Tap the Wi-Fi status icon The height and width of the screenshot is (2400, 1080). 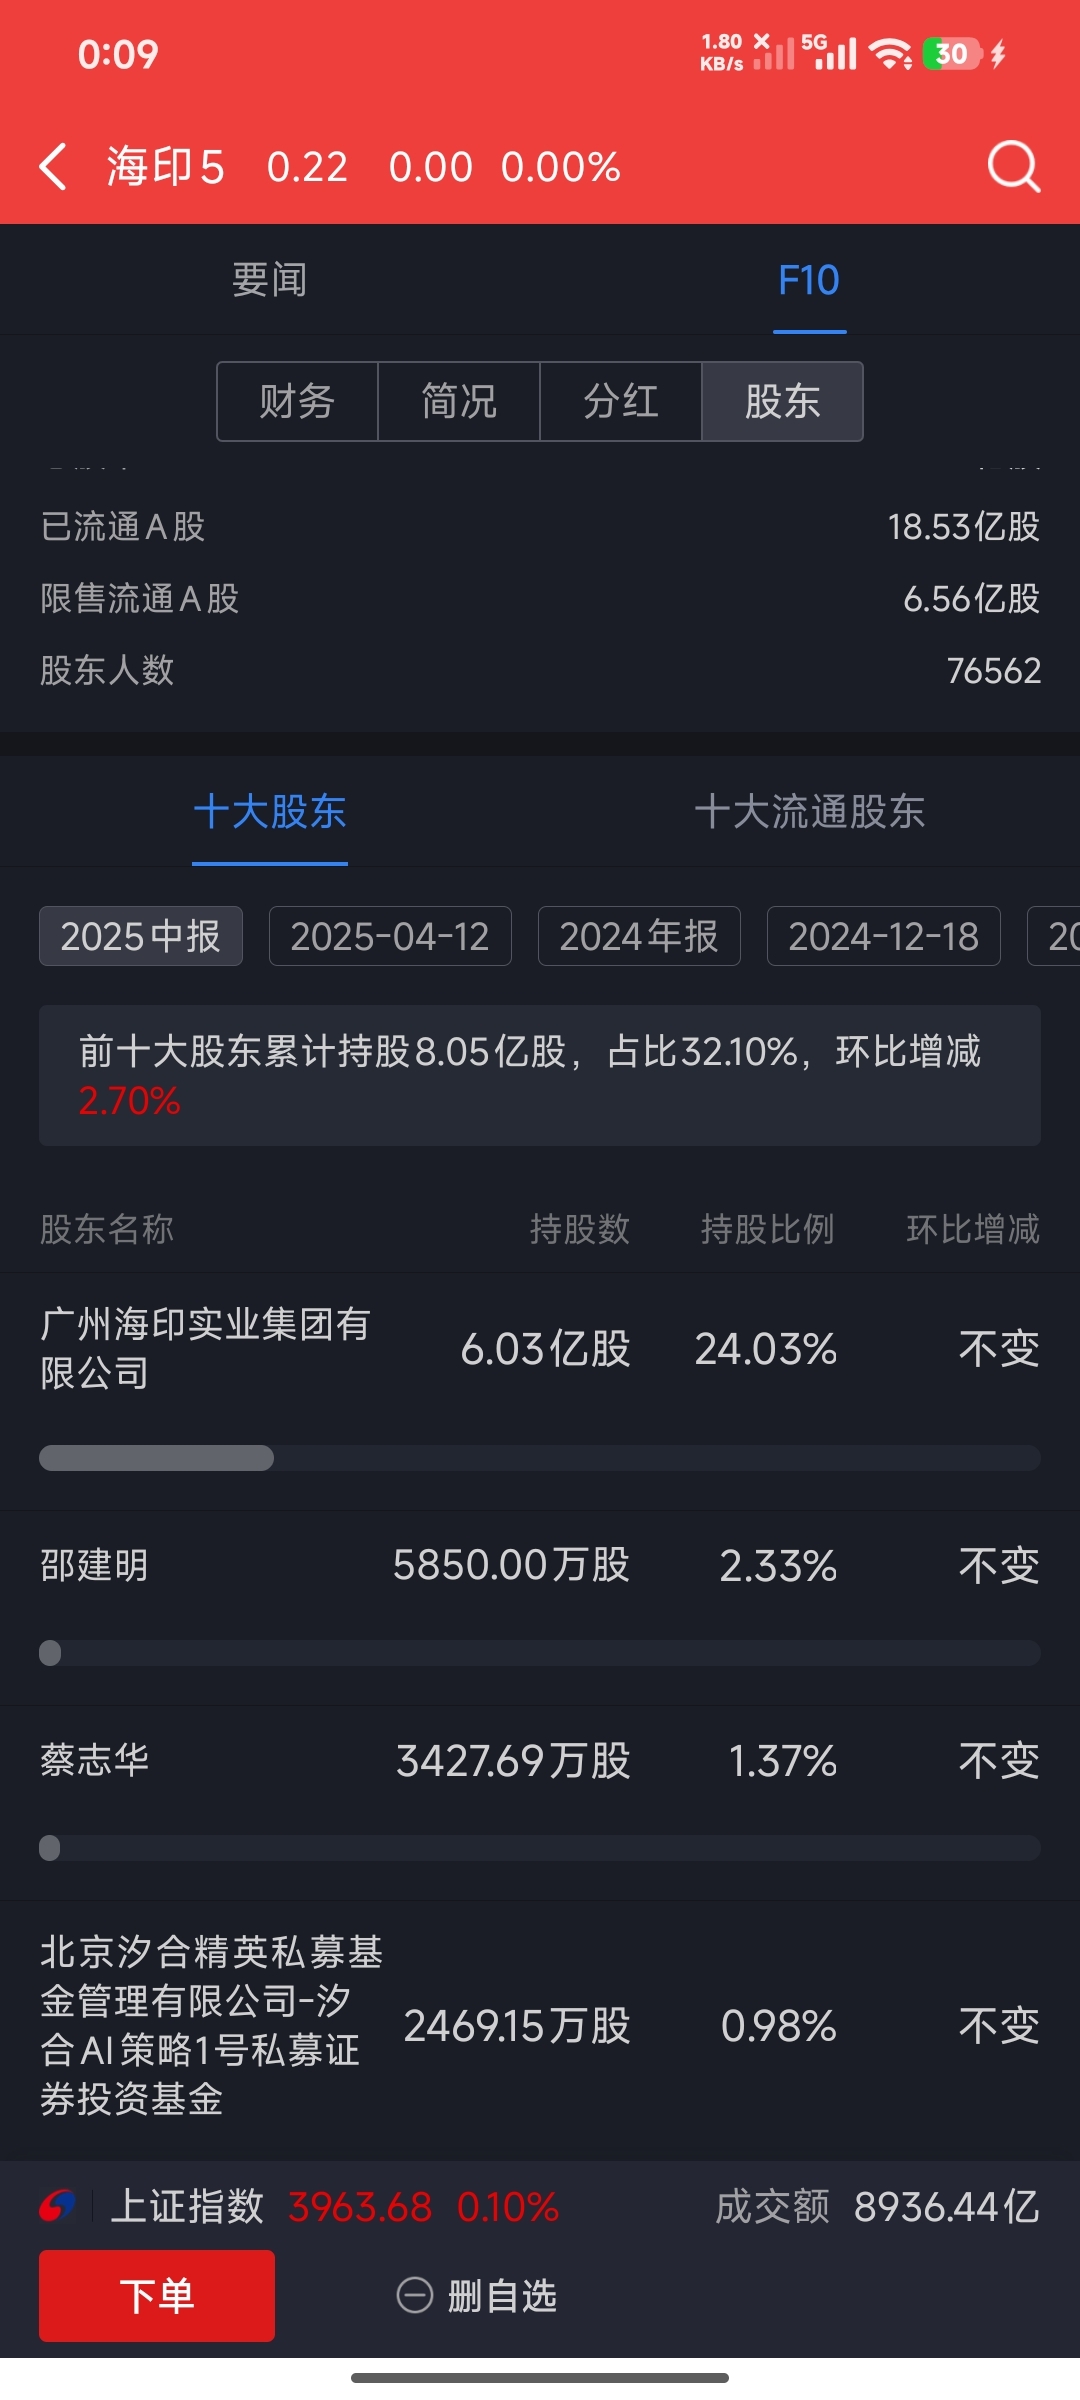pos(890,53)
